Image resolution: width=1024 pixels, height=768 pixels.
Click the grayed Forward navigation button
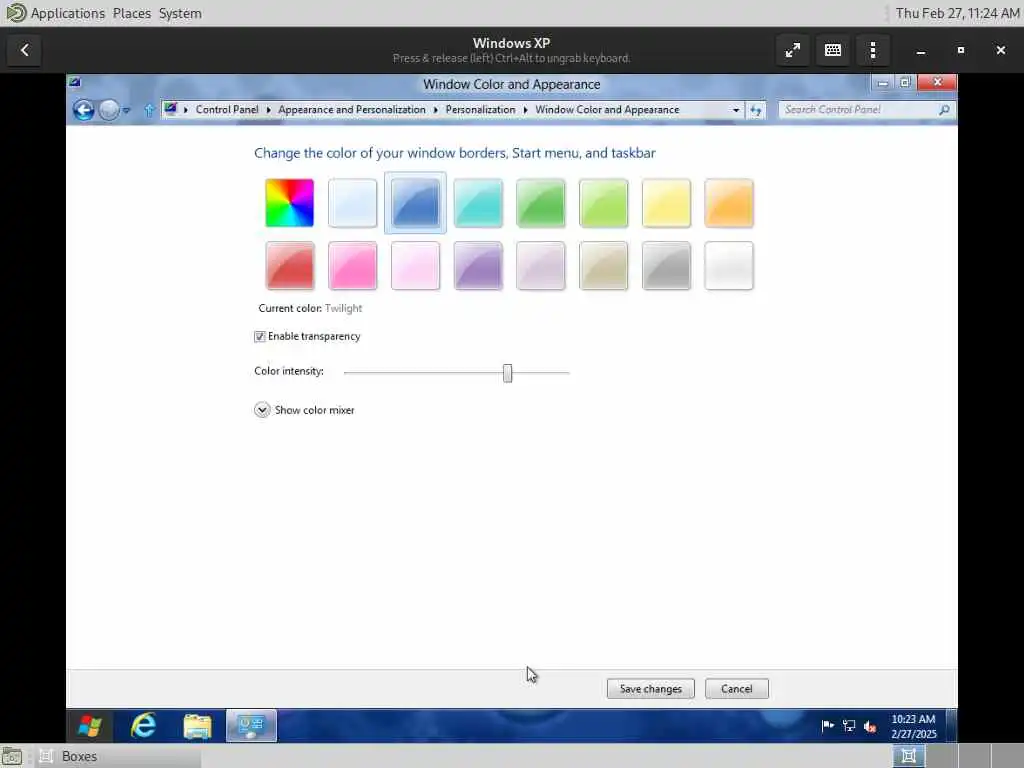tap(109, 110)
